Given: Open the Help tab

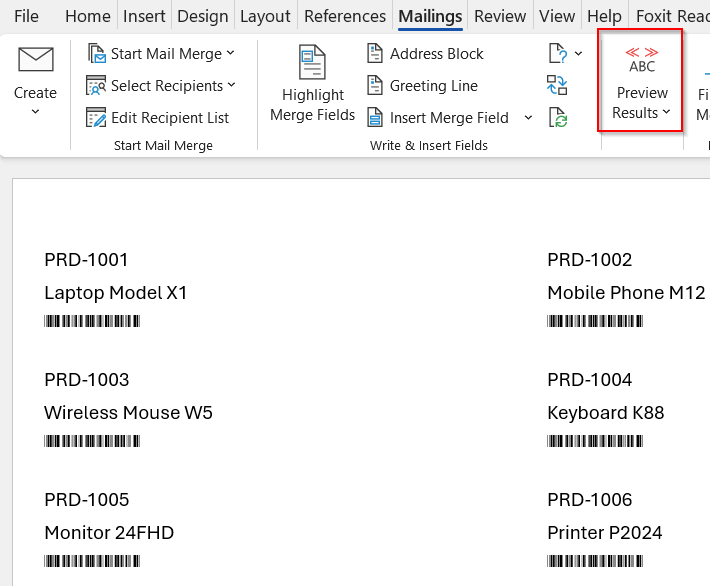Looking at the screenshot, I should tap(604, 16).
